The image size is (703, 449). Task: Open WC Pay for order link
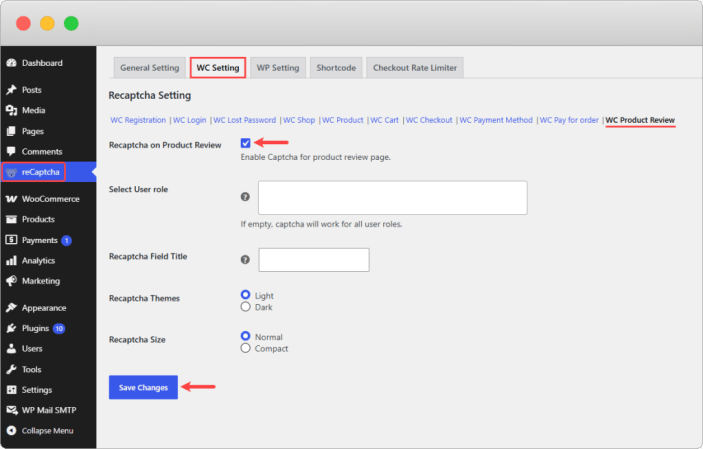[x=569, y=120]
